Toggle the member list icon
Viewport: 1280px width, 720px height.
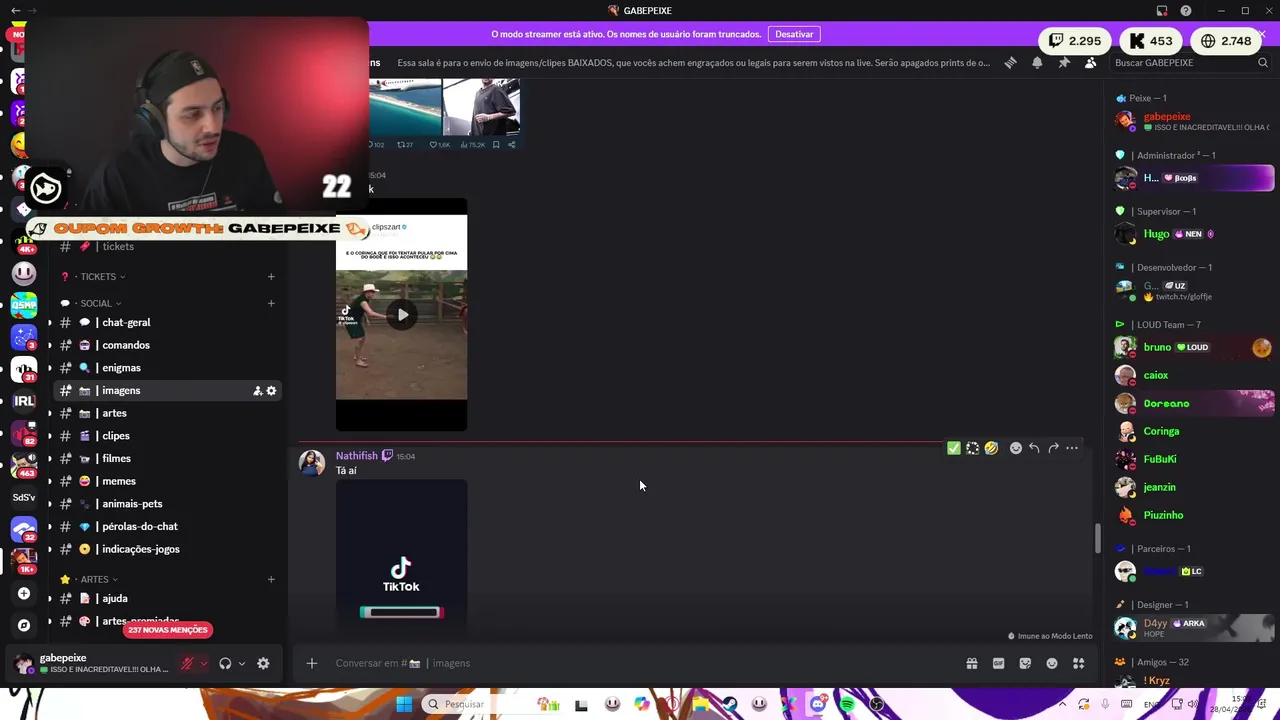1090,62
